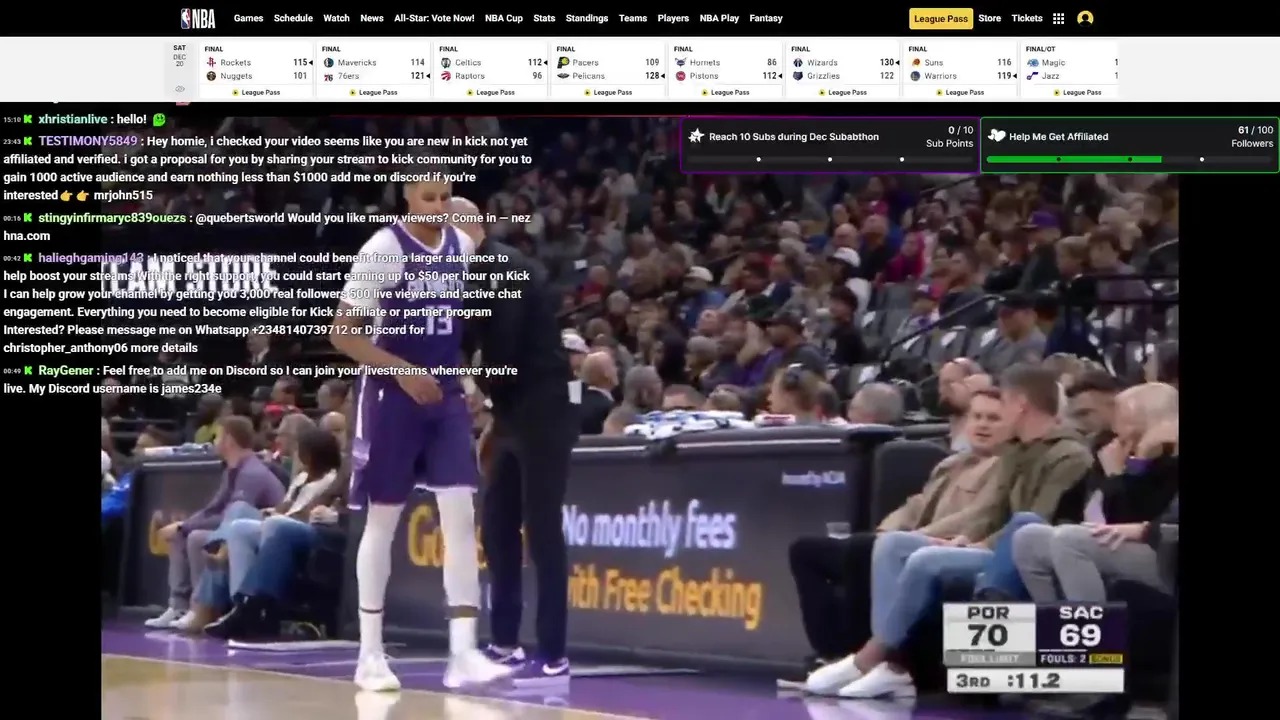Click League Pass under Pacers vs Pelicans
Viewport: 1280px width, 720px height.
tap(608, 92)
